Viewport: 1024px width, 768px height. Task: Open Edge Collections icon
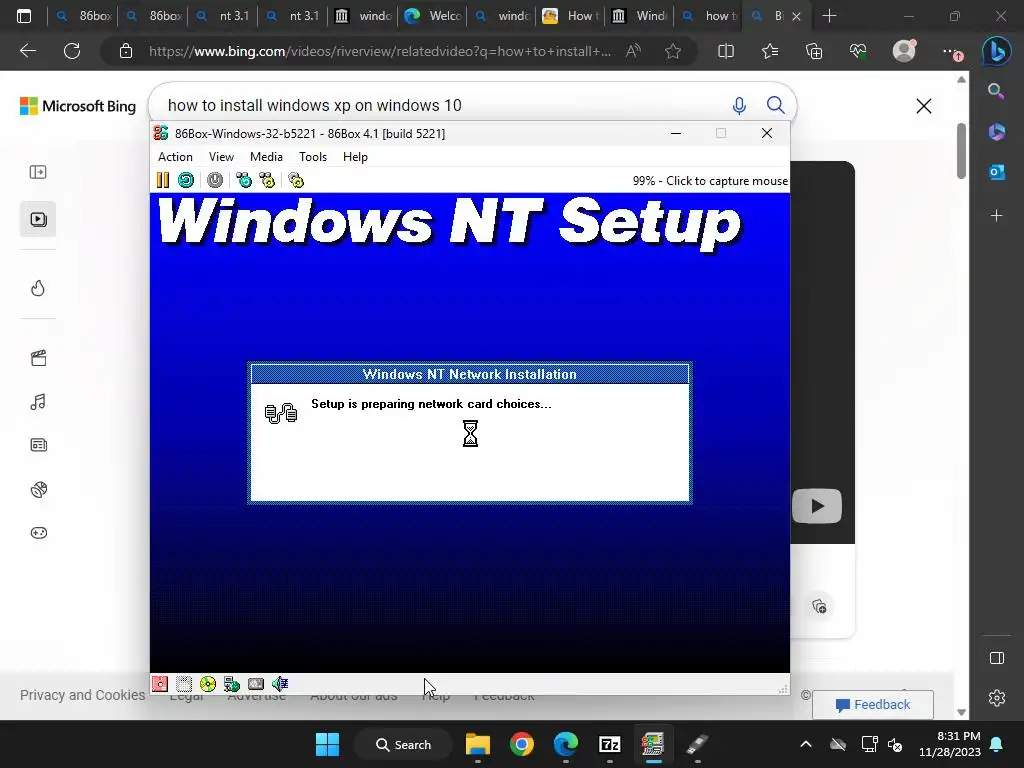[x=814, y=51]
